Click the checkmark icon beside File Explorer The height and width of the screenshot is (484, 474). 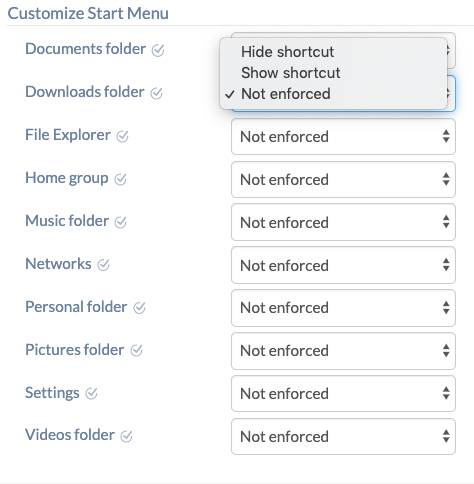122,136
